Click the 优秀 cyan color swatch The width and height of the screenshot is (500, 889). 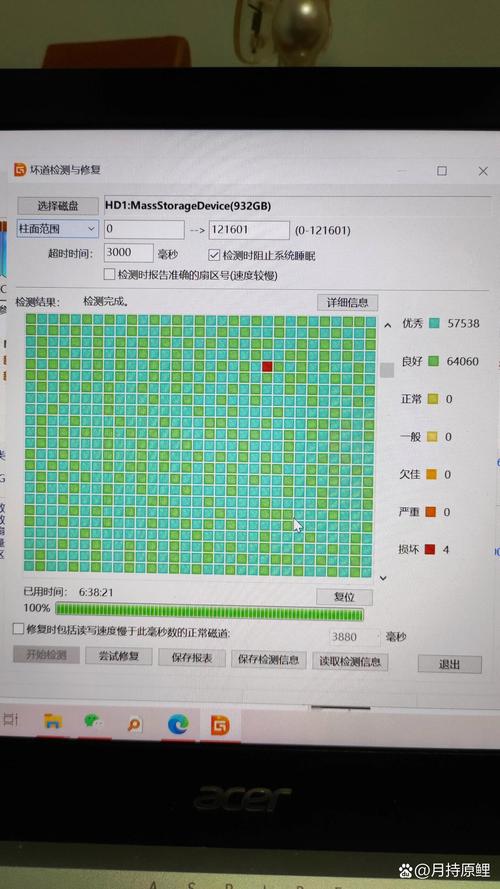[434, 324]
